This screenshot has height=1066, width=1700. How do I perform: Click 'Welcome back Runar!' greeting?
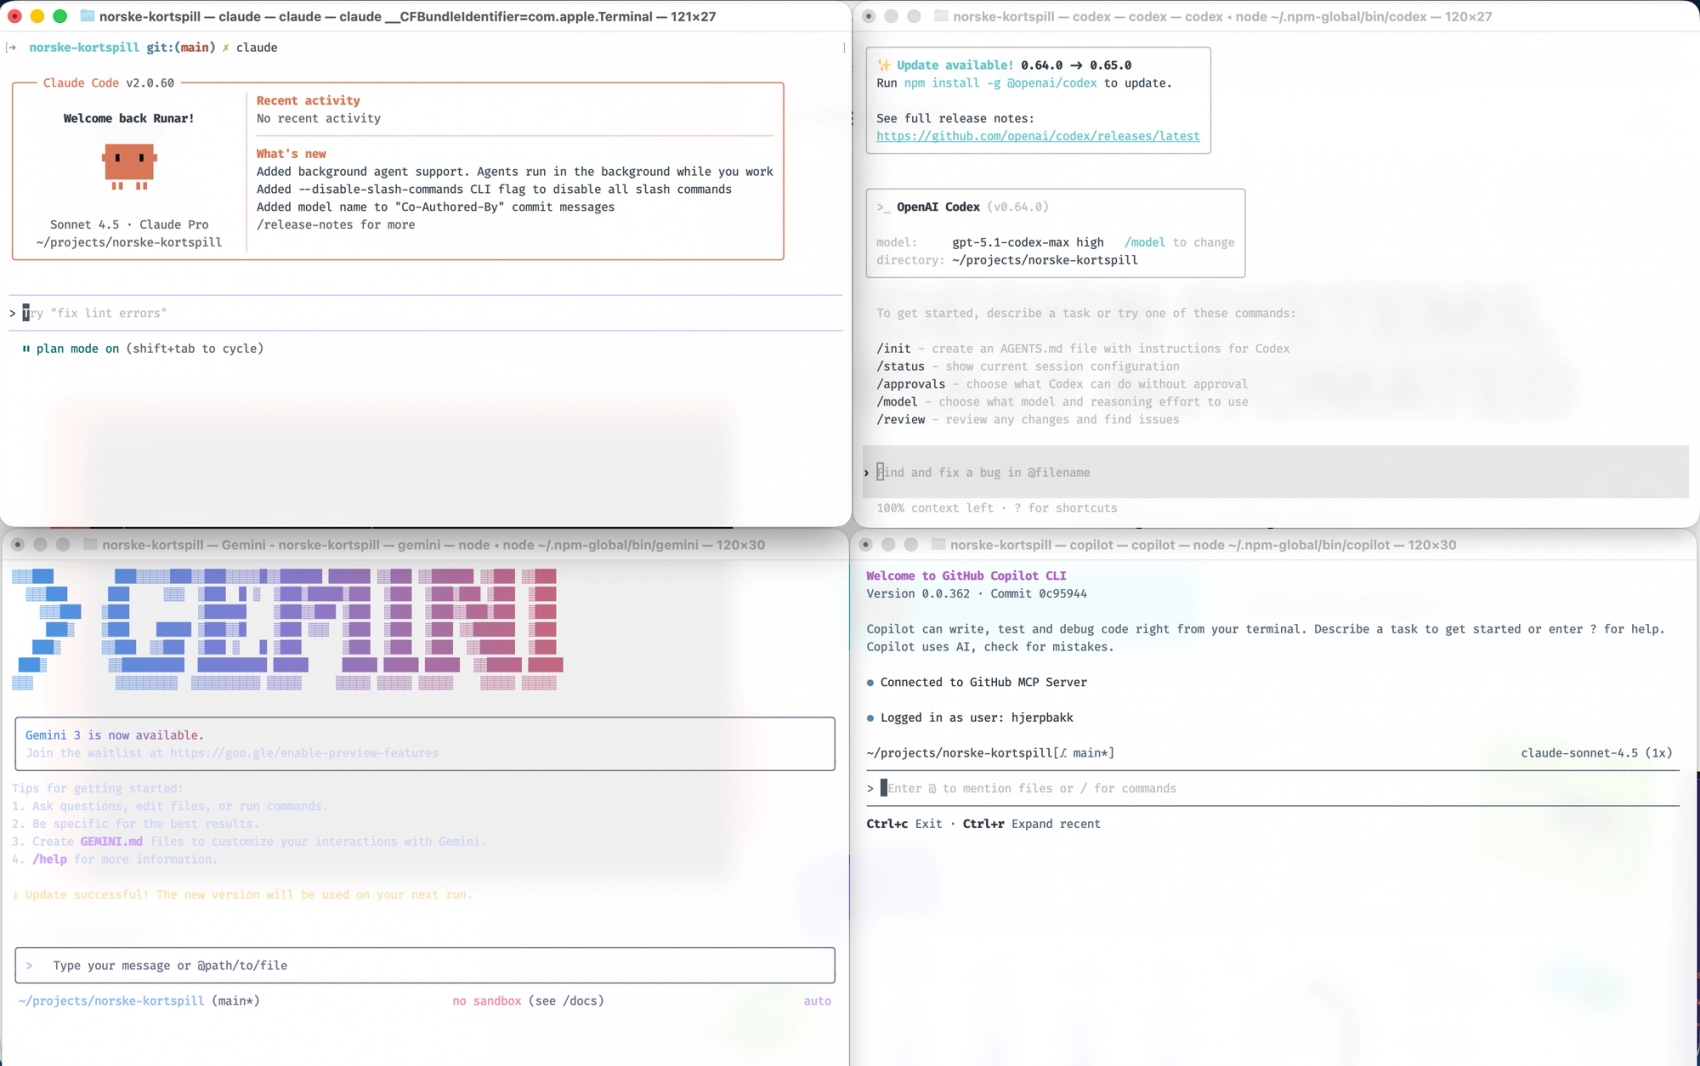pos(129,118)
